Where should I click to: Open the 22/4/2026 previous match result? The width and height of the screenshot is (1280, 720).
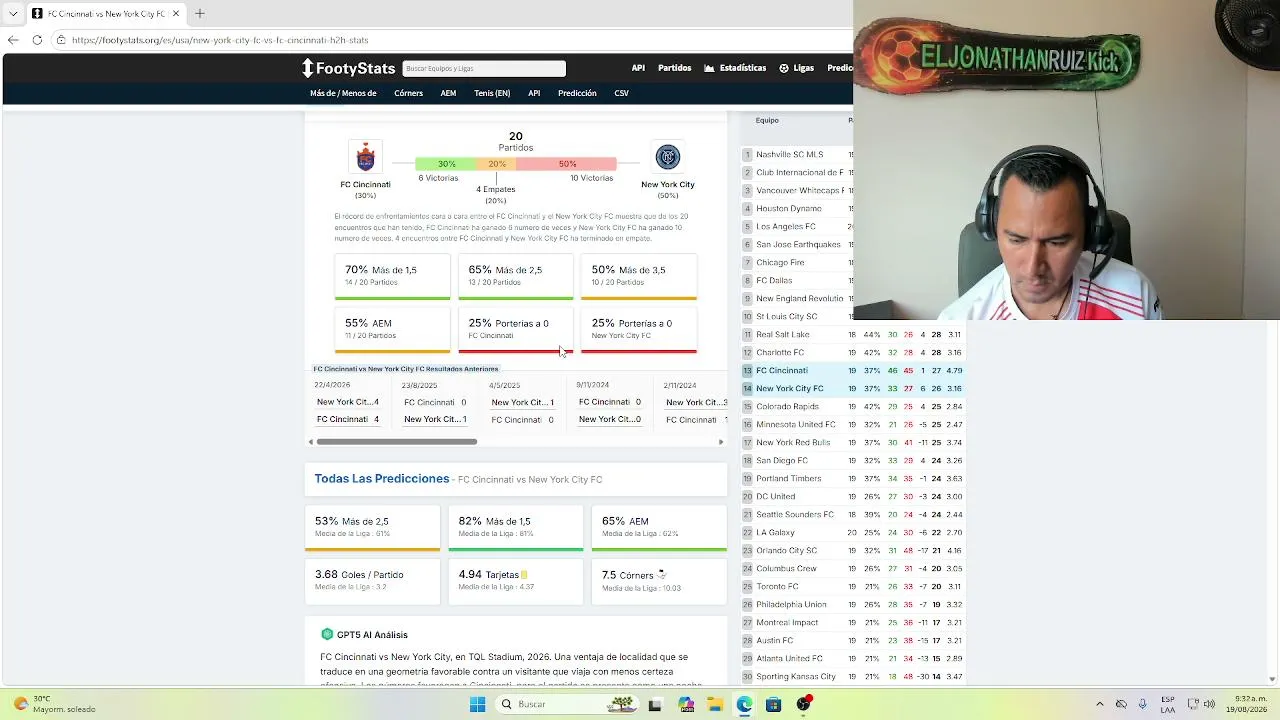[x=347, y=402]
